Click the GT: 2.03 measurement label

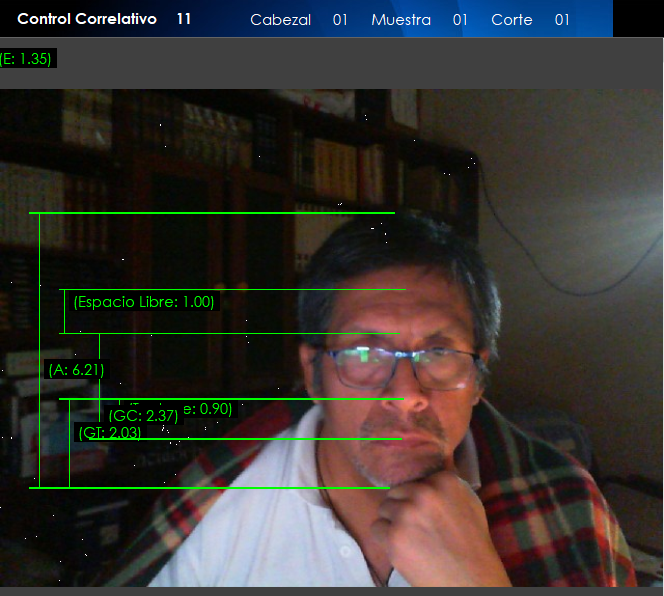coord(109,433)
